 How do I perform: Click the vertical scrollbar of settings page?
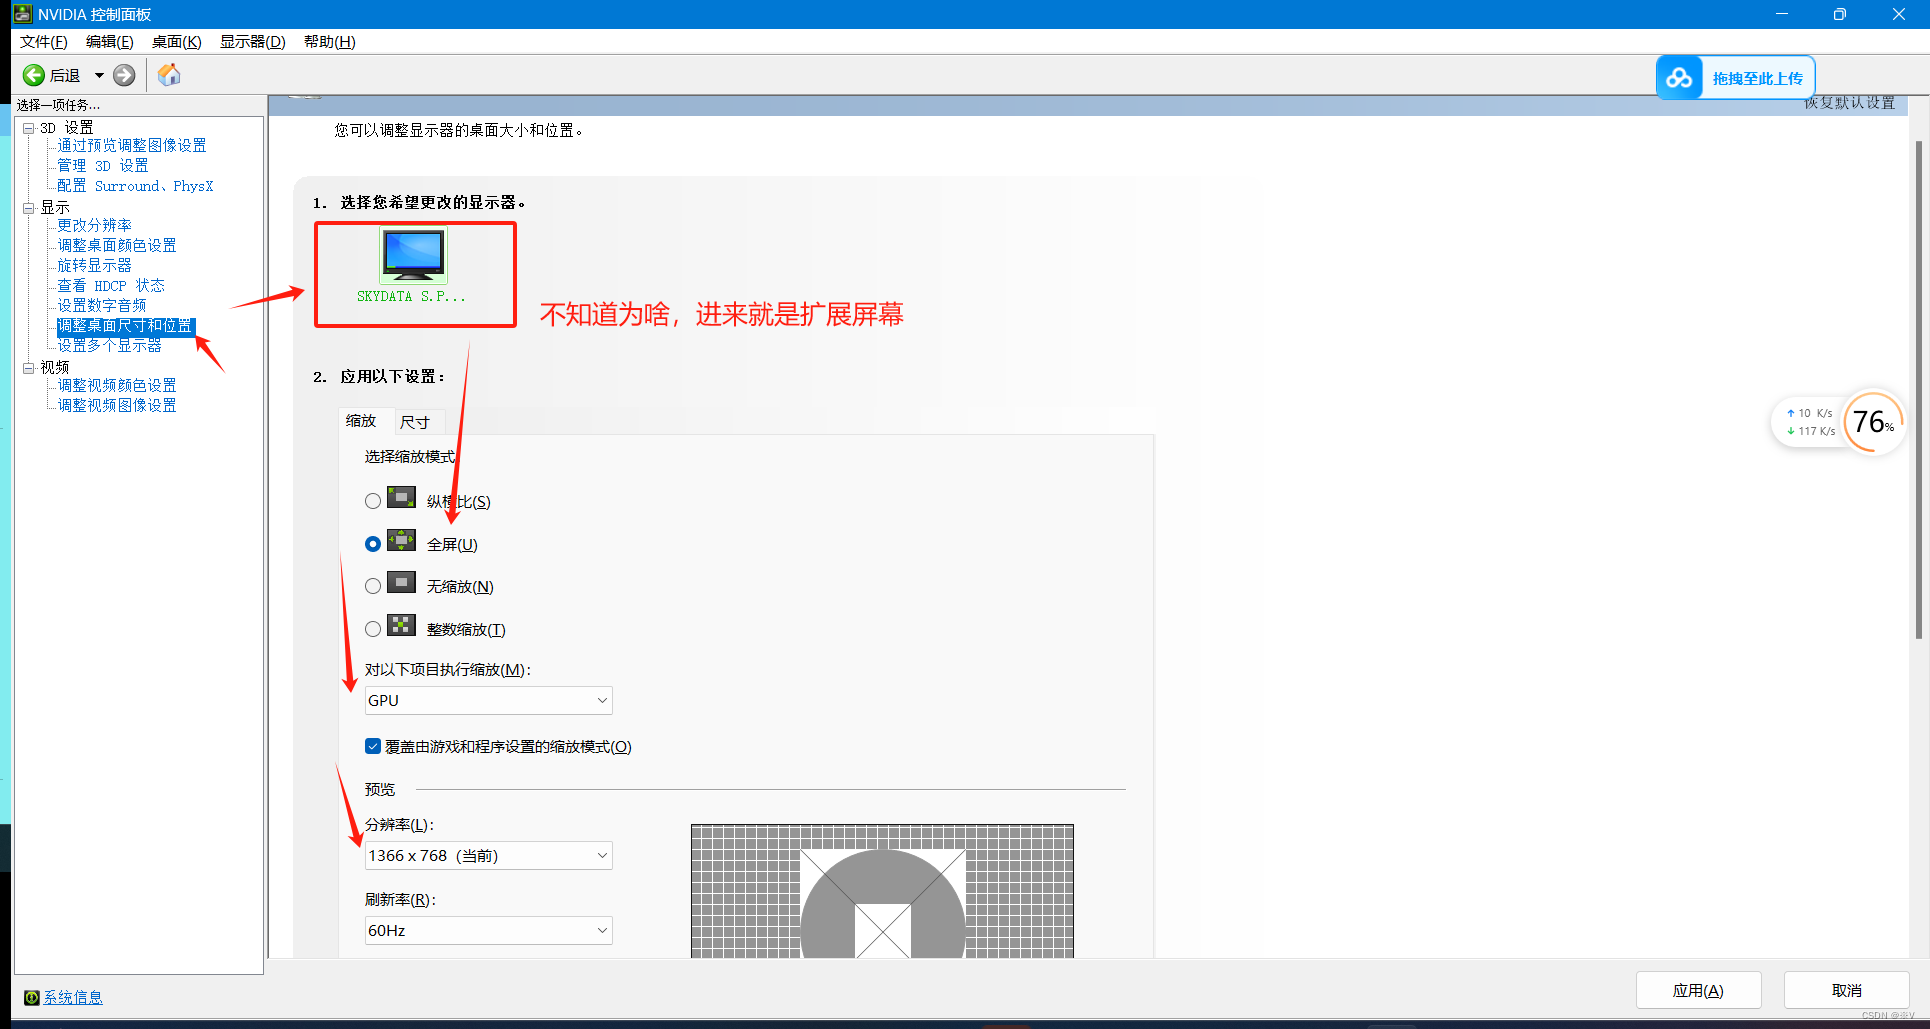(x=1918, y=390)
